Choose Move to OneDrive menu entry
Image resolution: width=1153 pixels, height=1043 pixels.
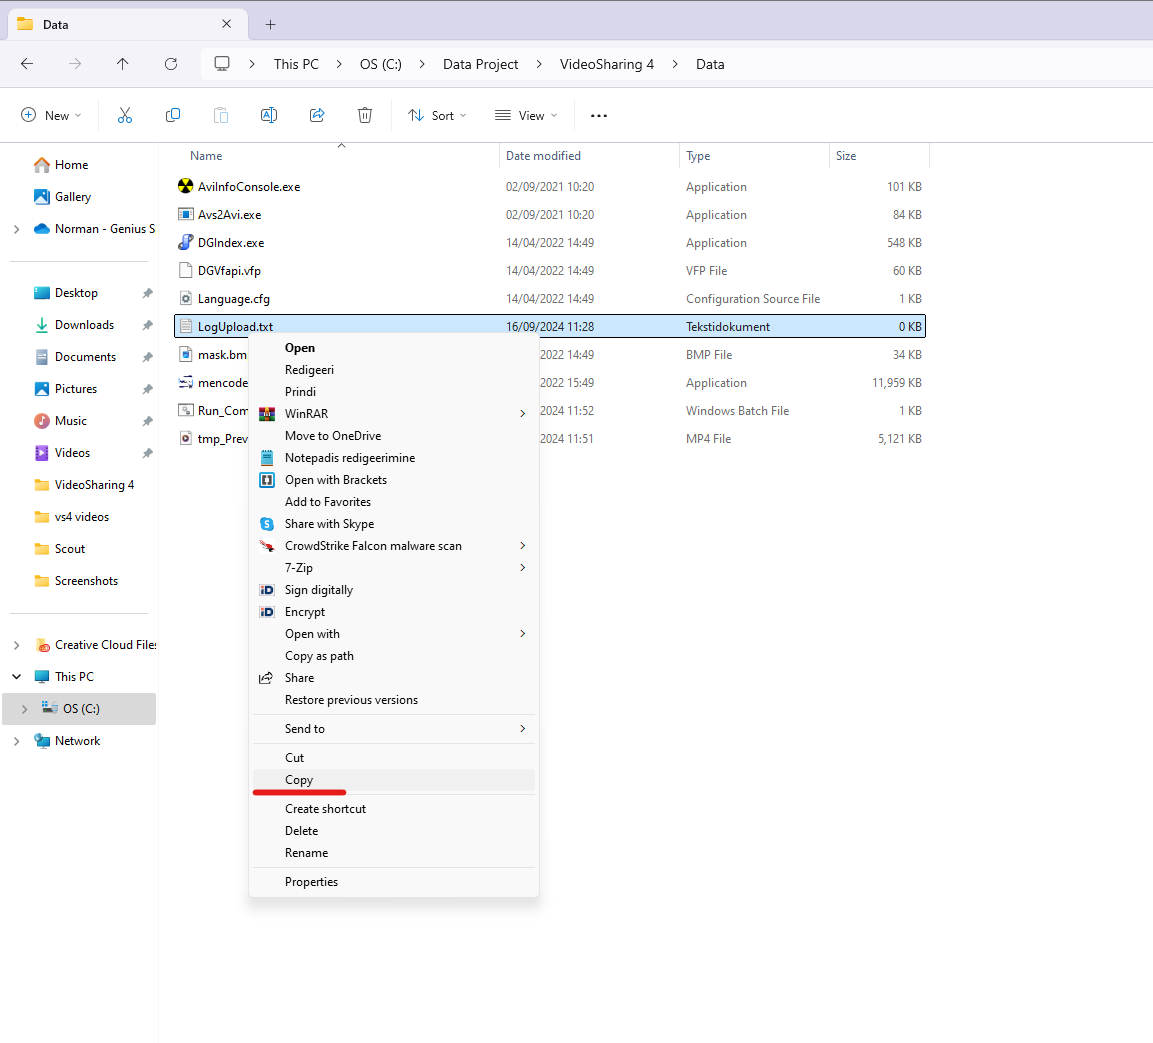point(393,435)
